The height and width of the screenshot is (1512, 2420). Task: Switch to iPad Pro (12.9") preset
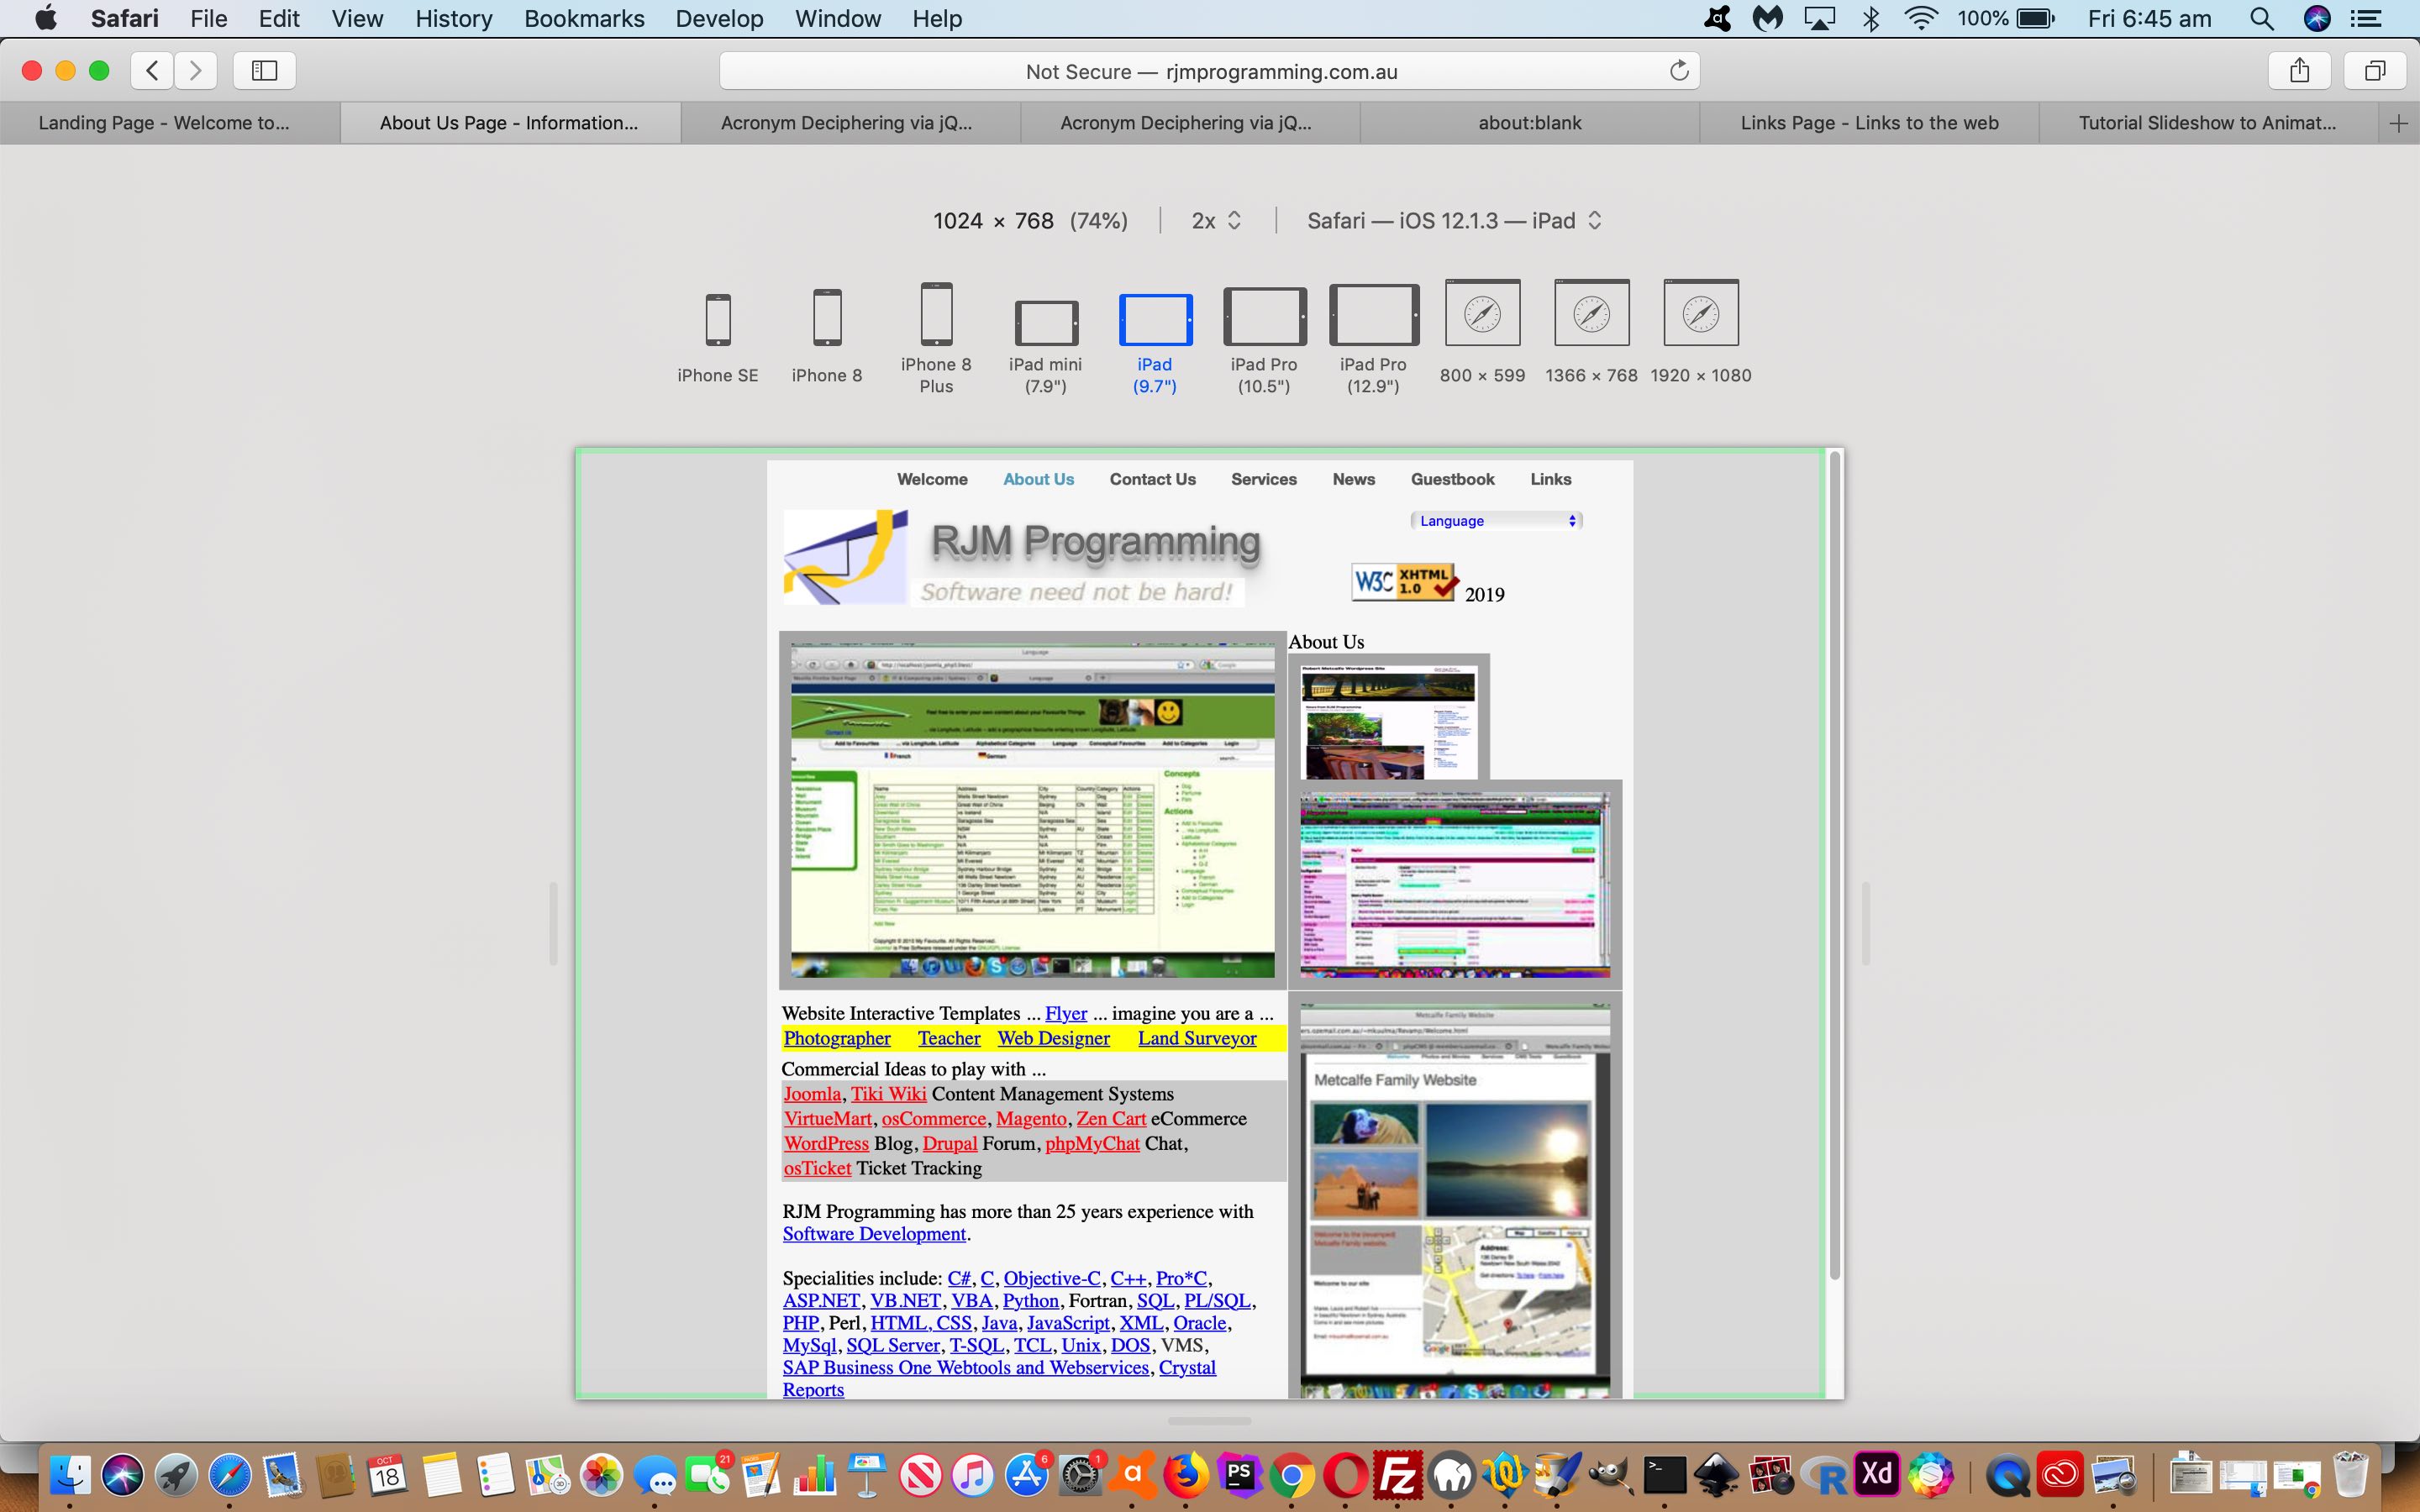tap(1373, 339)
